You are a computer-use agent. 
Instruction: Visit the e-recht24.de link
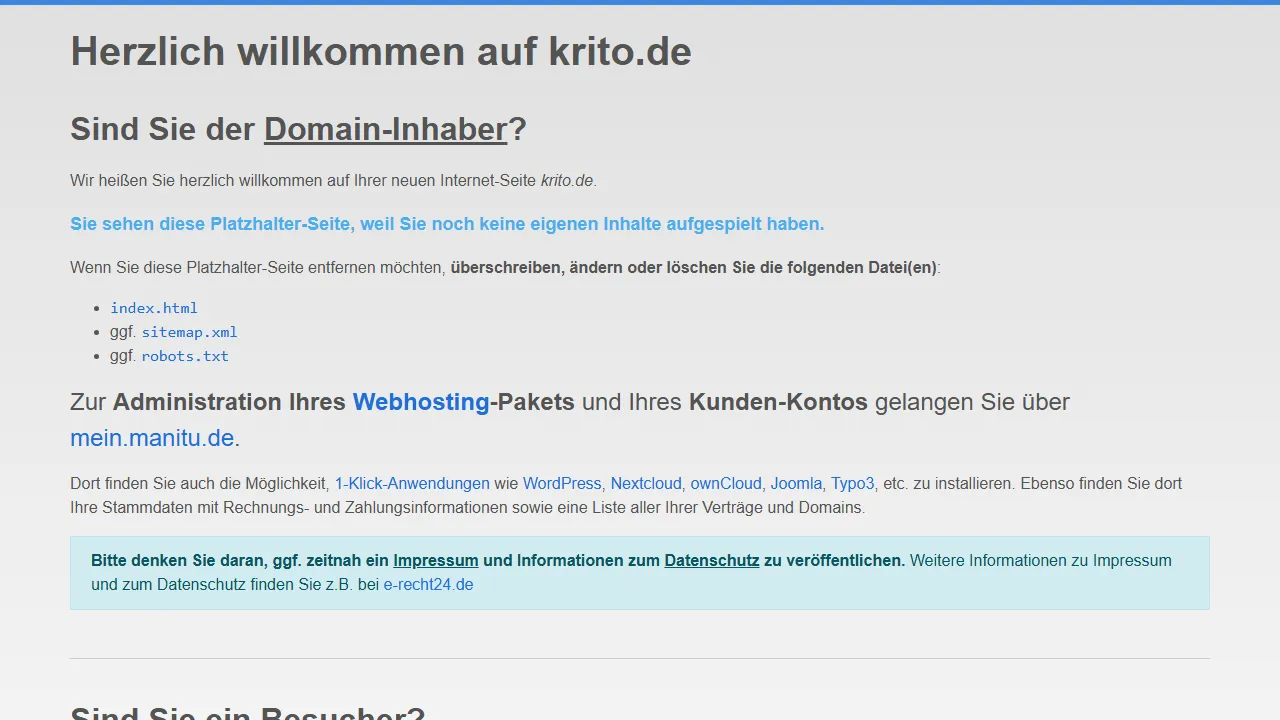tap(428, 585)
